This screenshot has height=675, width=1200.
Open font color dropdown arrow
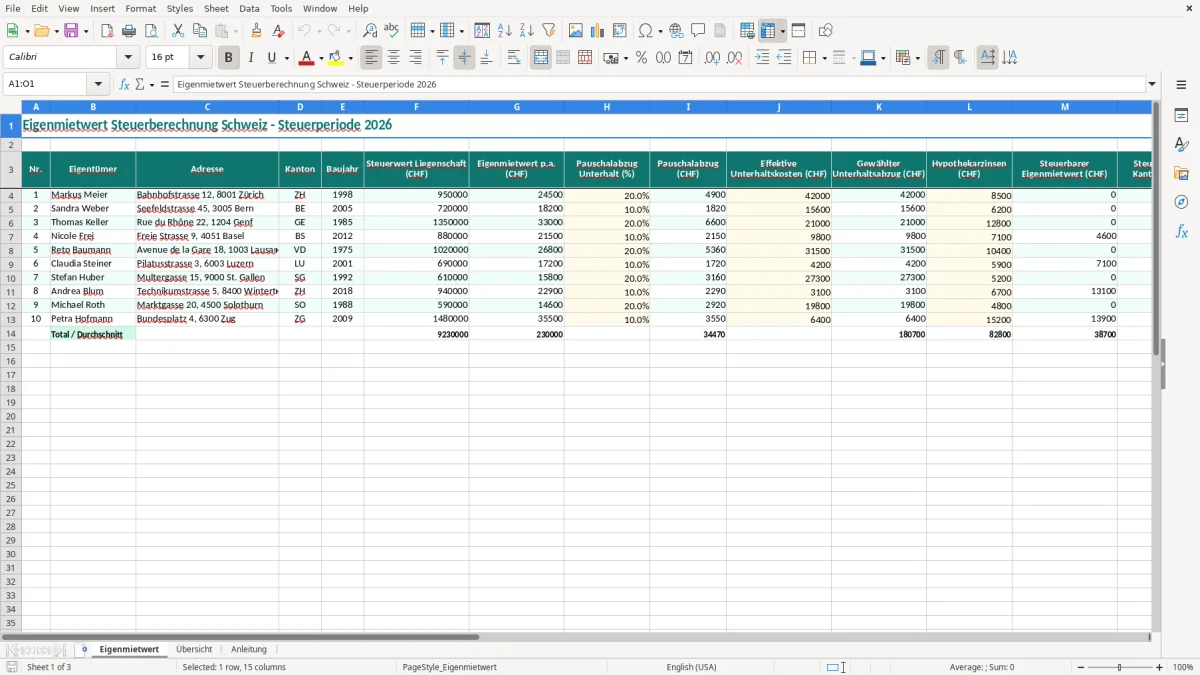[321, 58]
